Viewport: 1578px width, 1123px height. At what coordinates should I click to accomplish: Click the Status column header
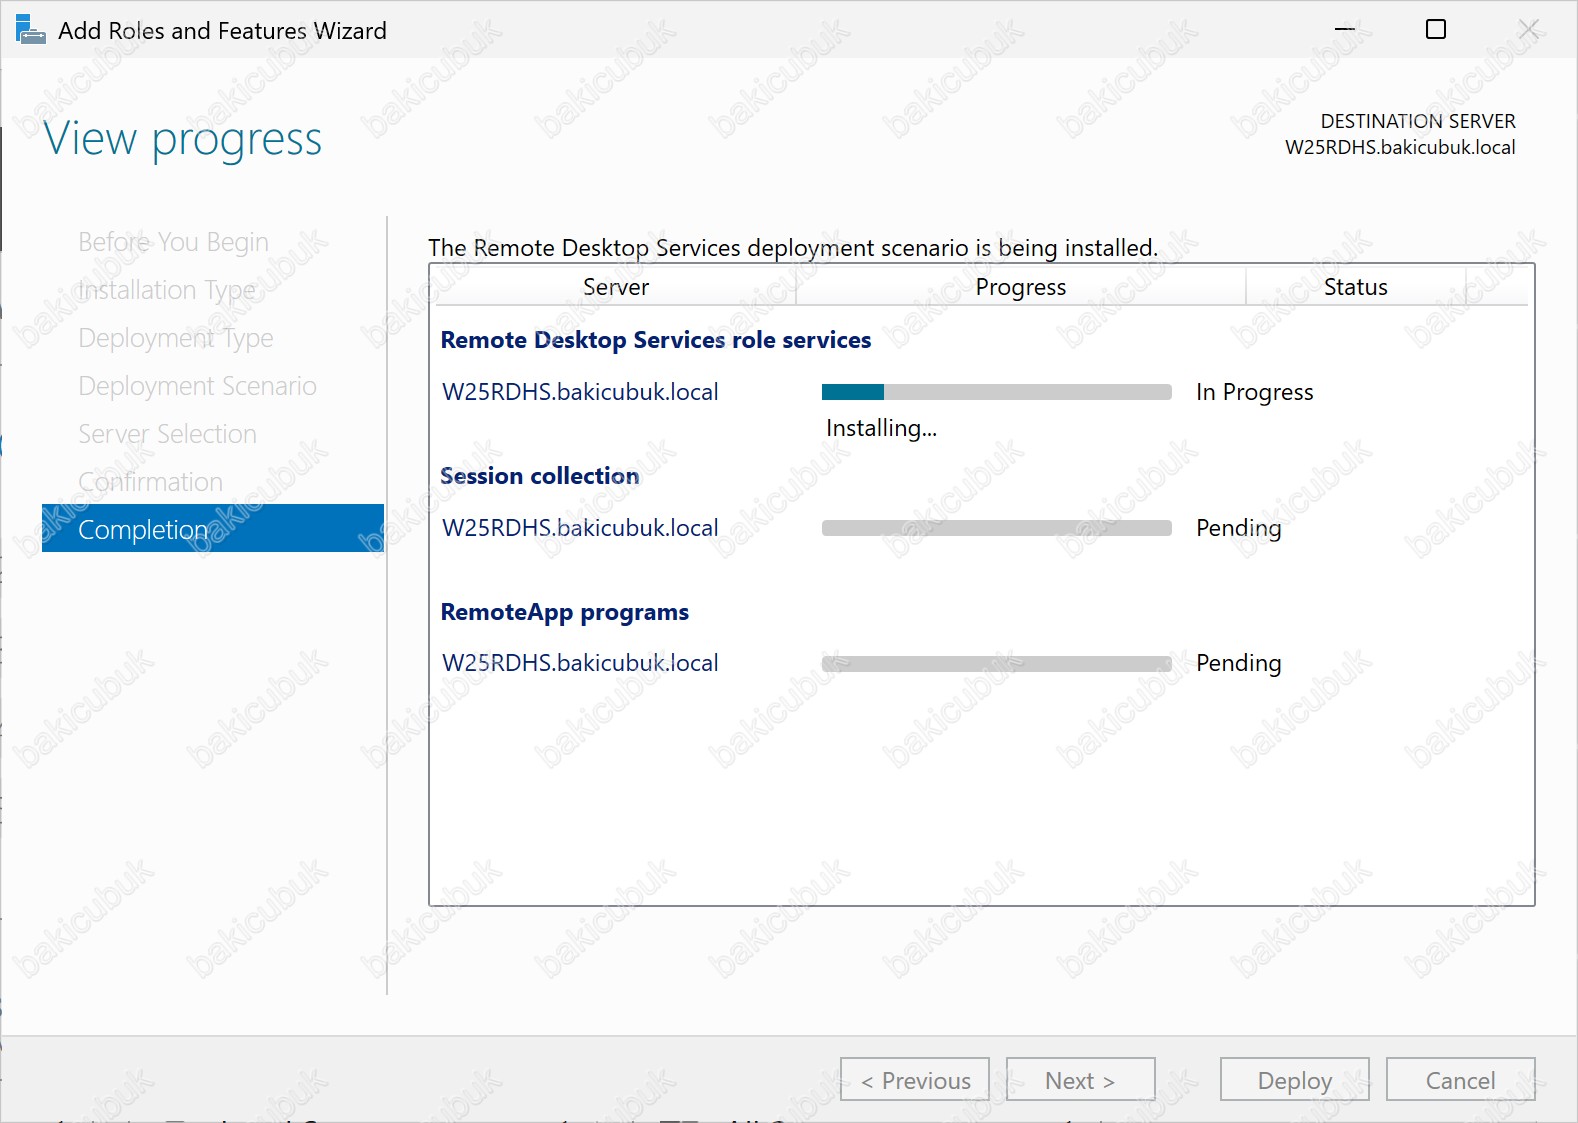click(1355, 287)
